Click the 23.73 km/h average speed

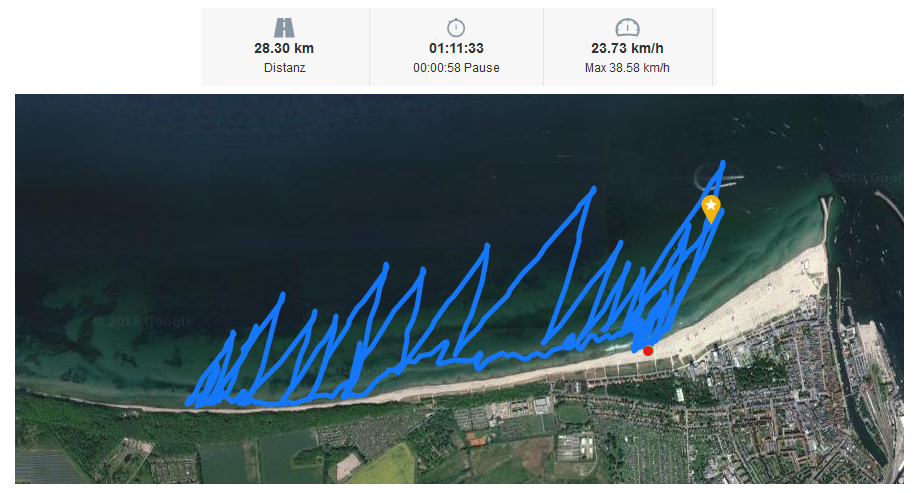click(x=627, y=49)
